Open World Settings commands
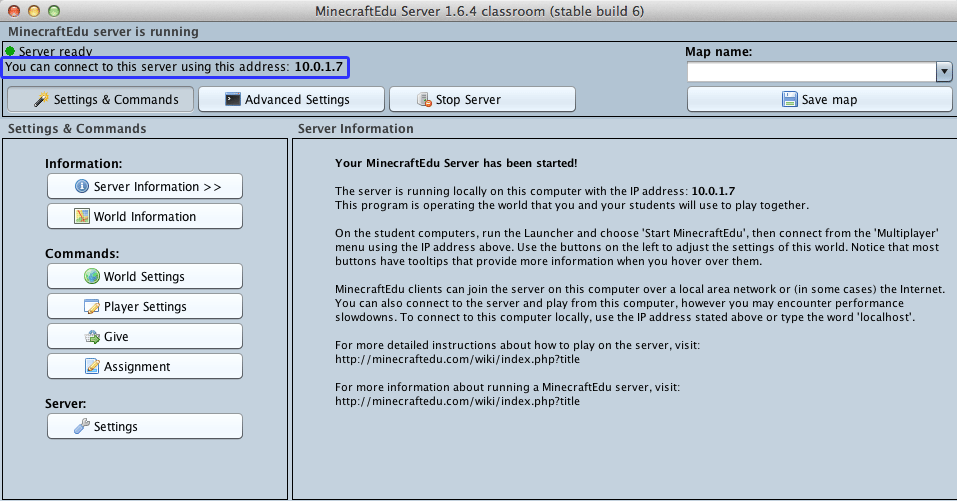Viewport: 957px width, 501px height. click(145, 276)
